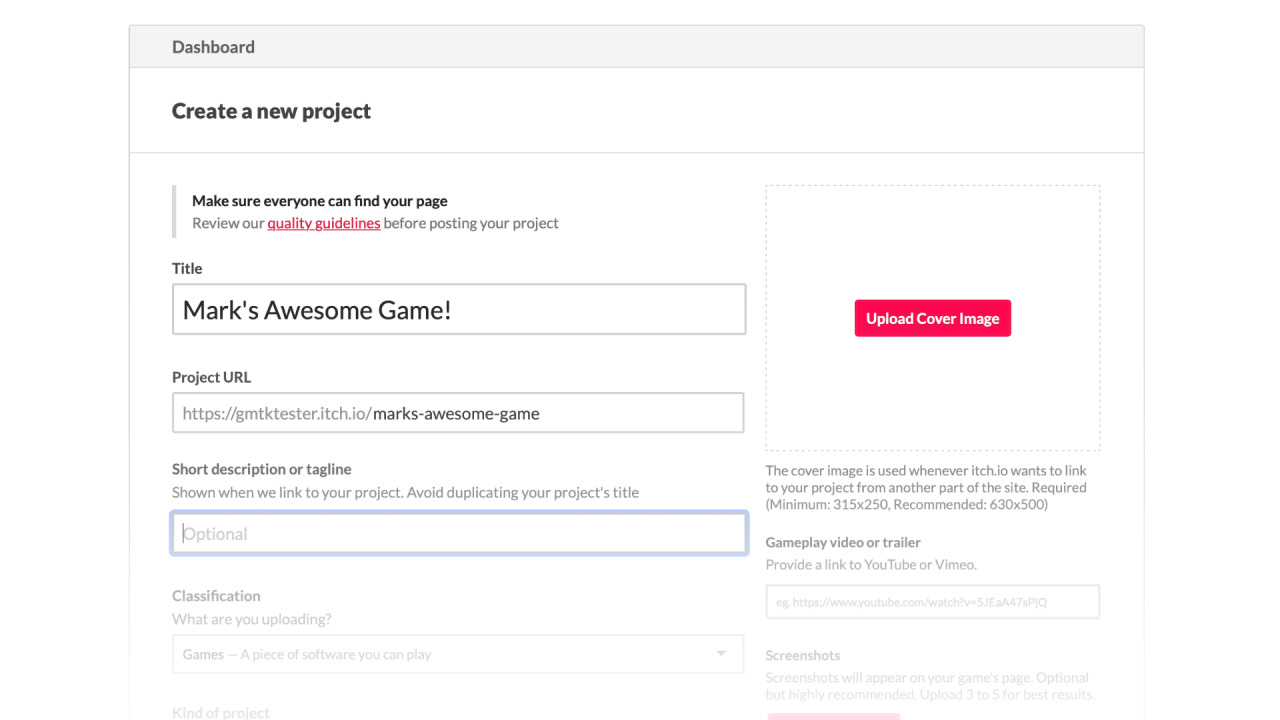The width and height of the screenshot is (1280, 720).
Task: Click the Classification dropdown arrow icon
Action: tap(721, 654)
